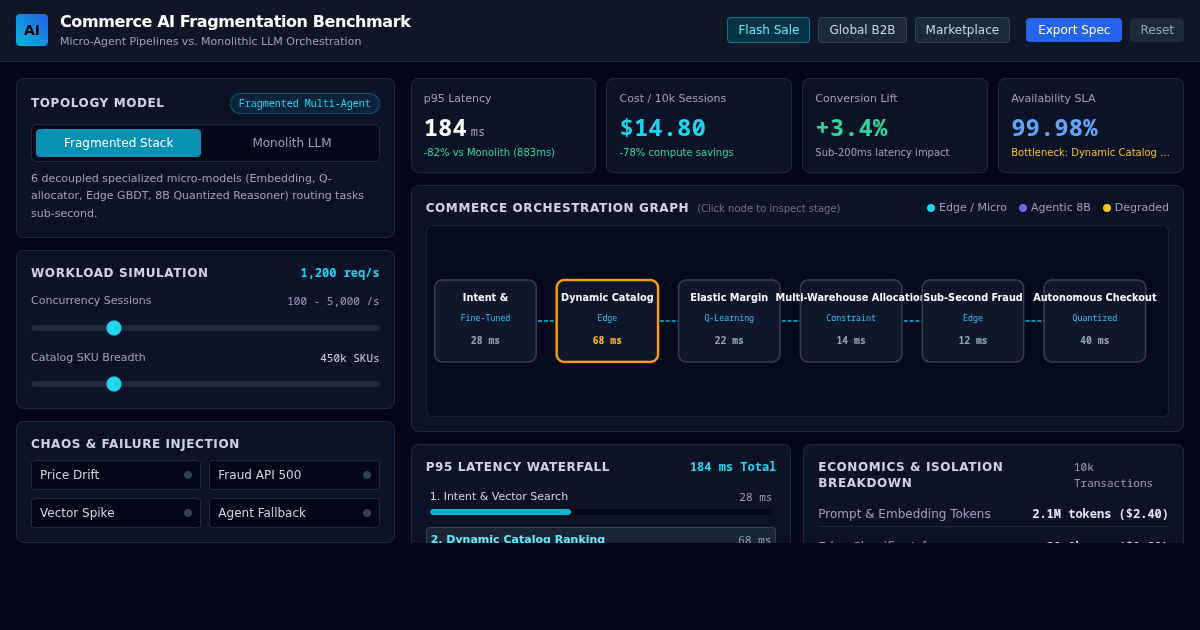
Task: Switch to Fragmented Stack topology
Action: 118,143
